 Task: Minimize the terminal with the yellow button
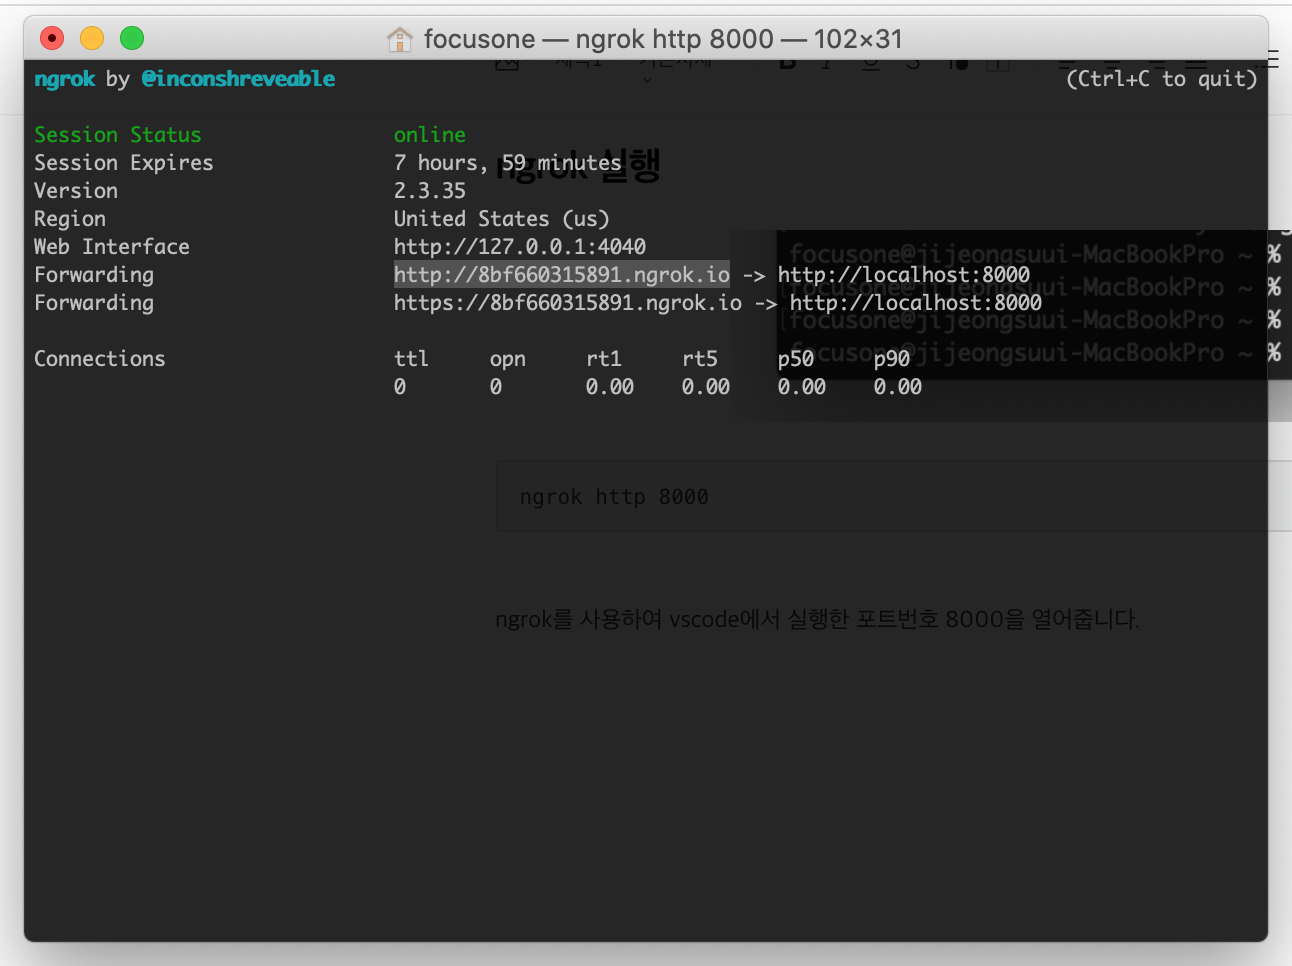tap(92, 38)
